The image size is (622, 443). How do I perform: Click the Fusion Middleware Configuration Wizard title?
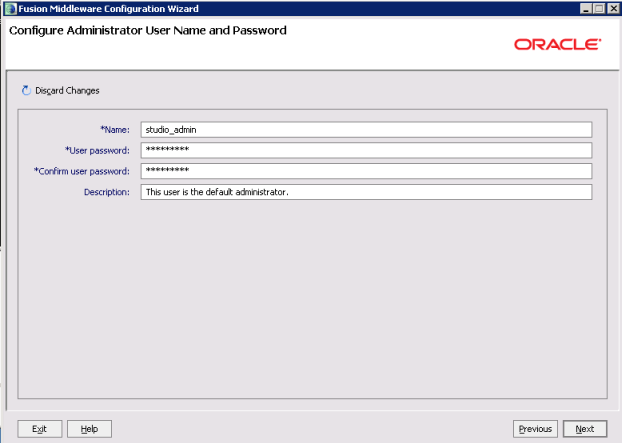[108, 9]
